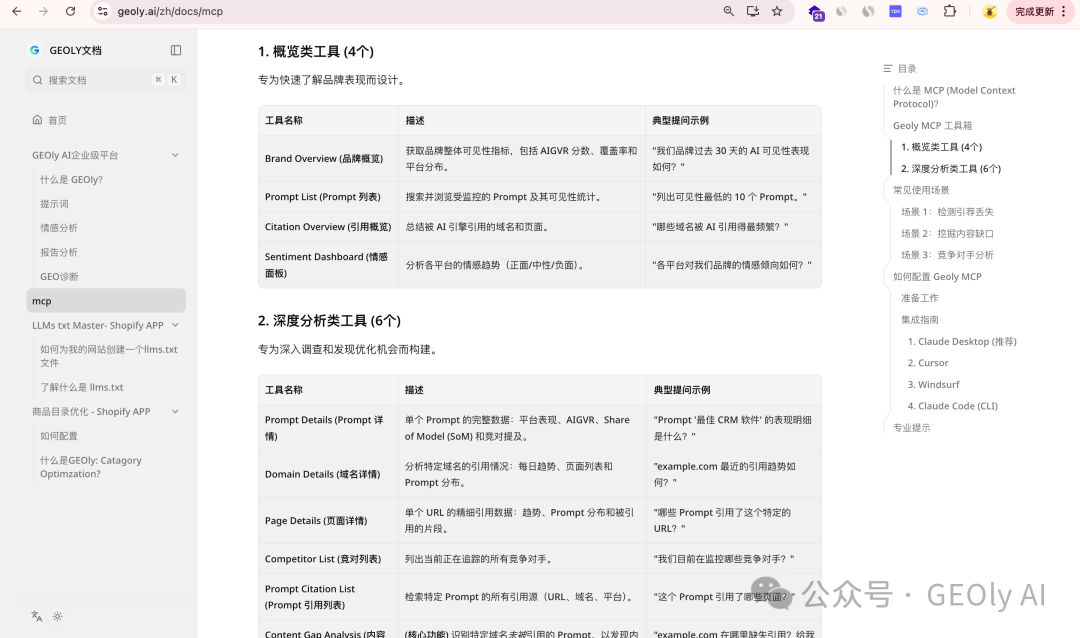Jump to 什么是 MCP (Model Context Protocol)? in TOC
The height and width of the screenshot is (638, 1080).
point(954,97)
